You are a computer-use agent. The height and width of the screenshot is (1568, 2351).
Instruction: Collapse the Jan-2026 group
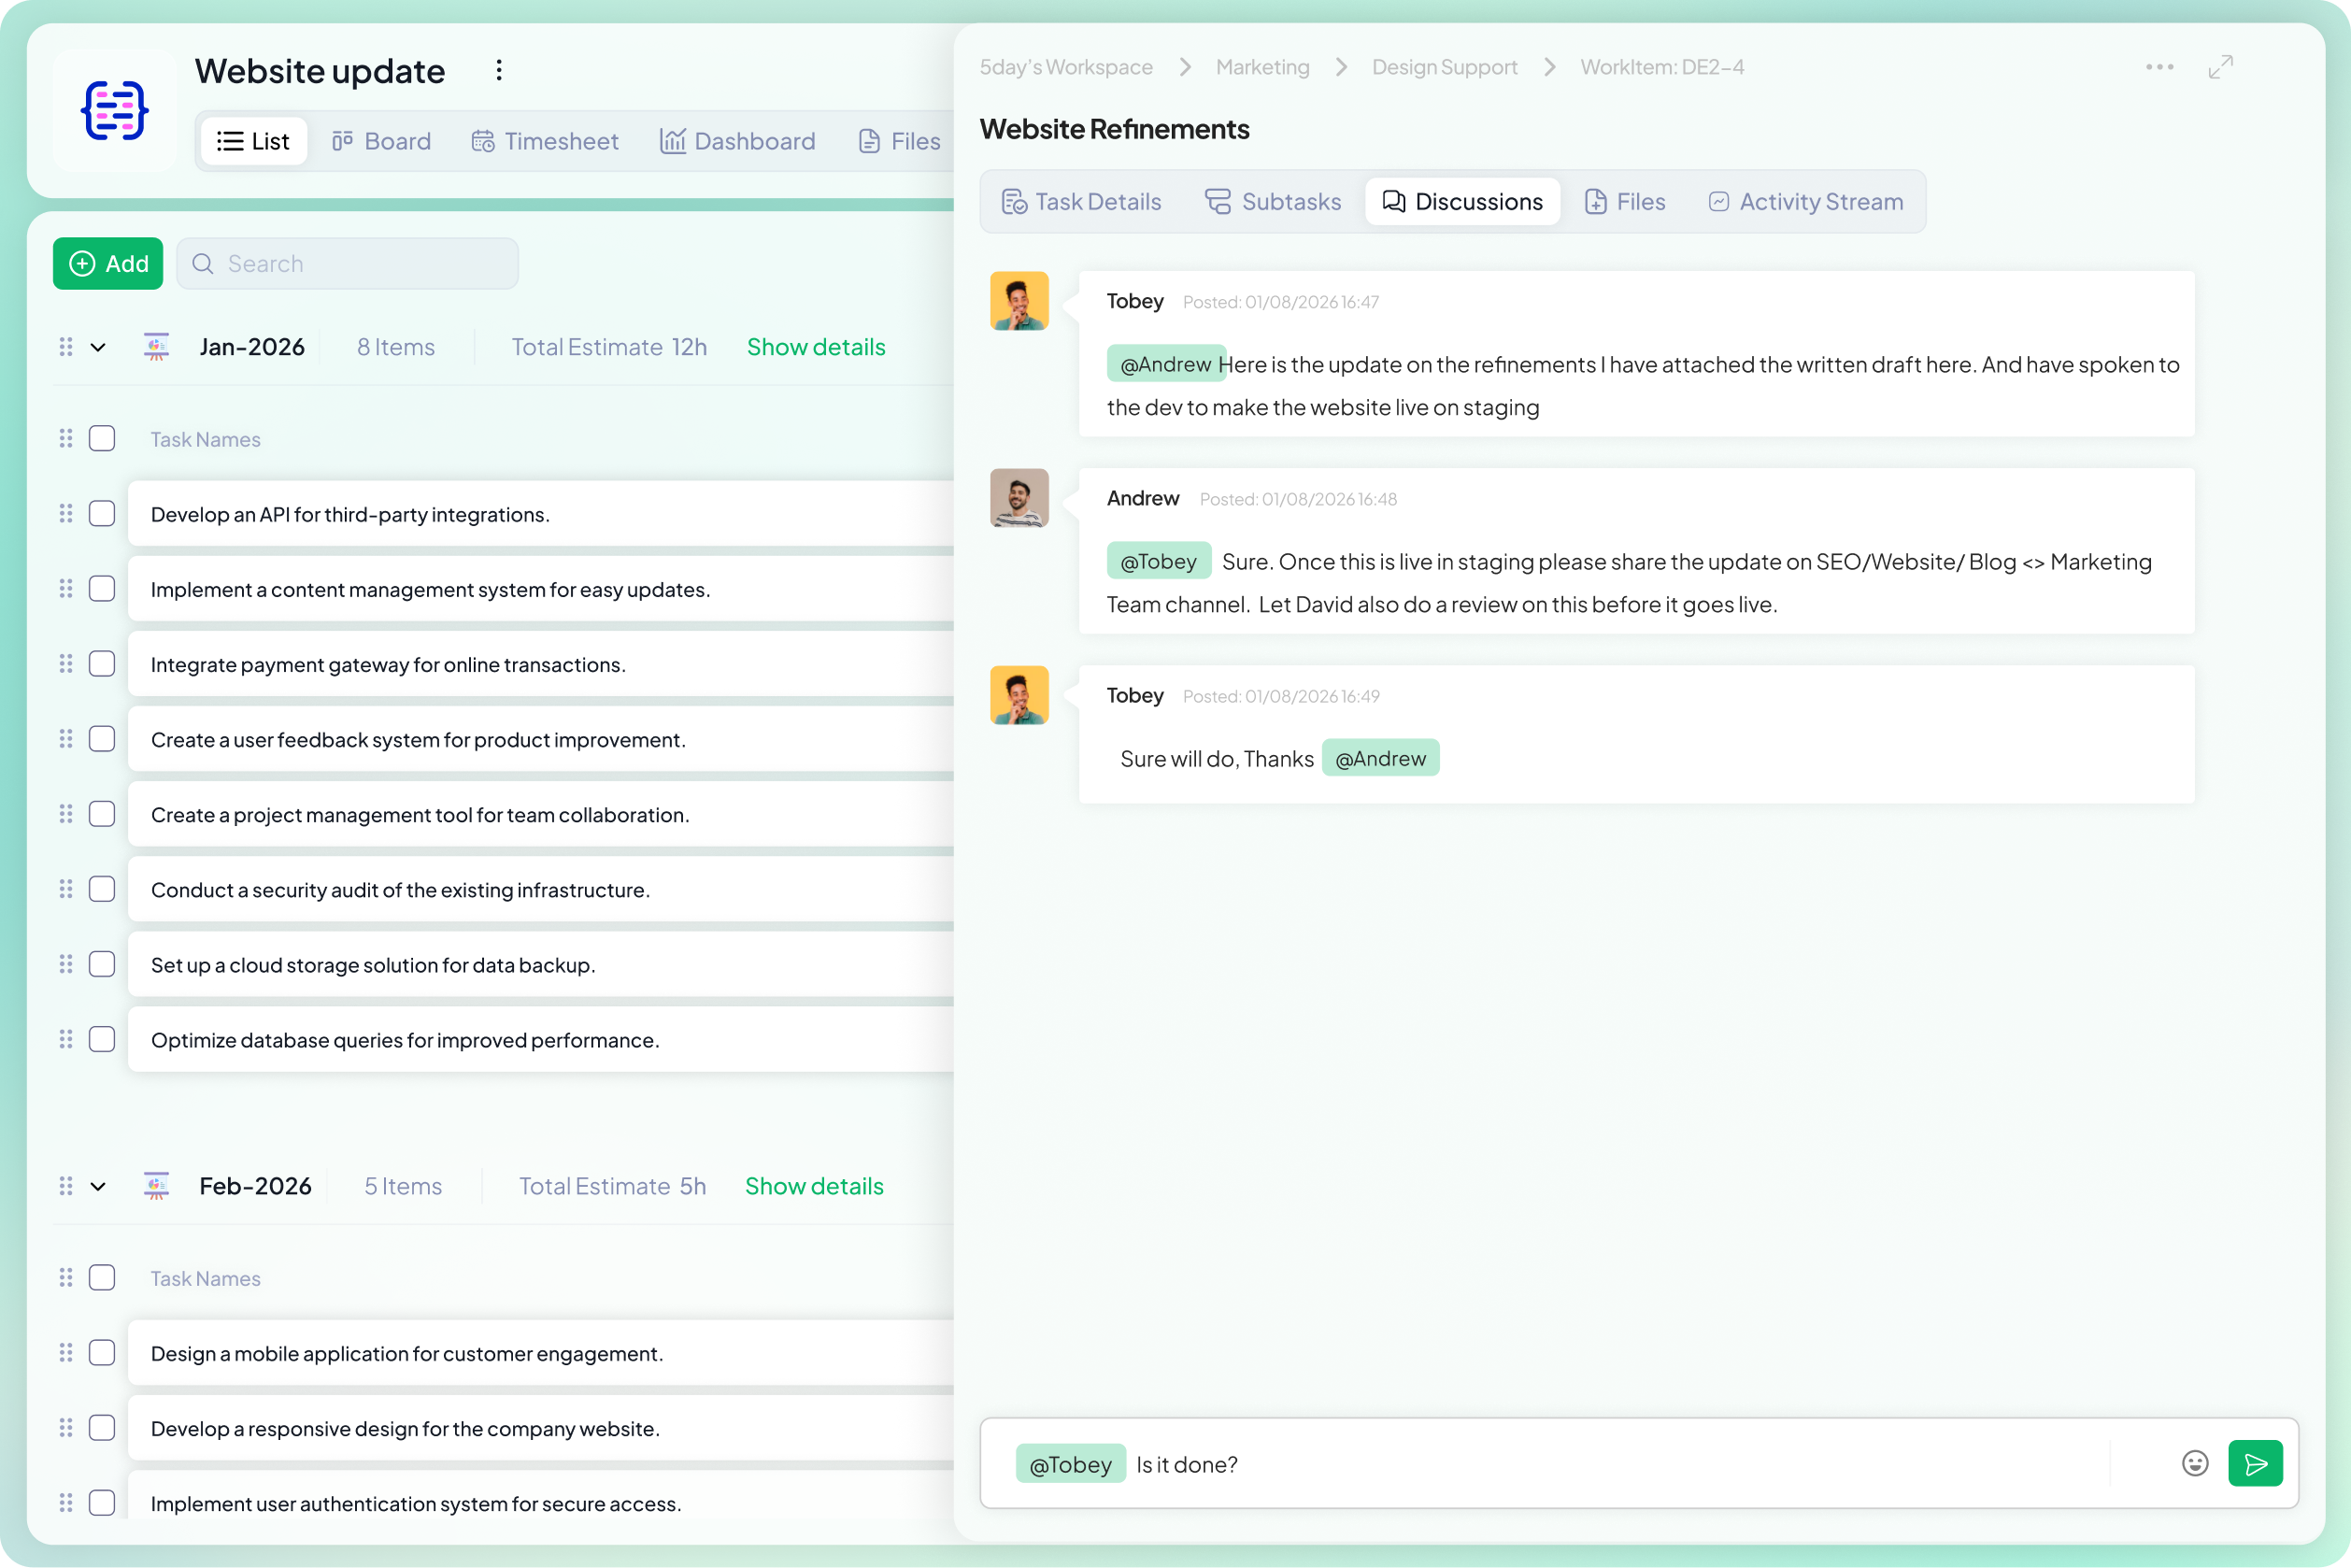click(97, 347)
